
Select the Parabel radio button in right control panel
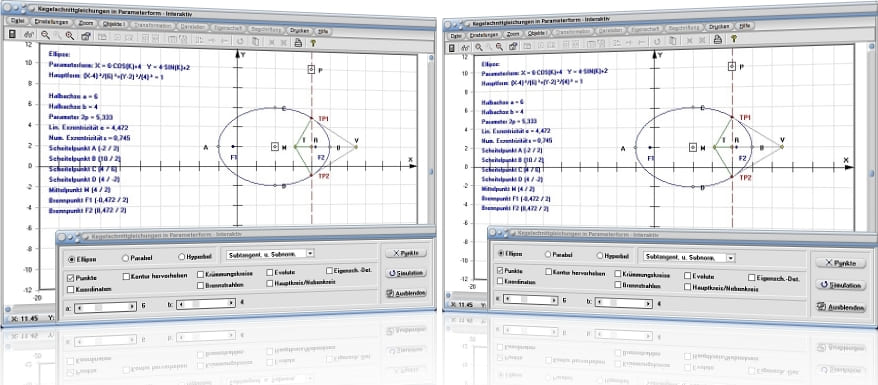(x=547, y=253)
